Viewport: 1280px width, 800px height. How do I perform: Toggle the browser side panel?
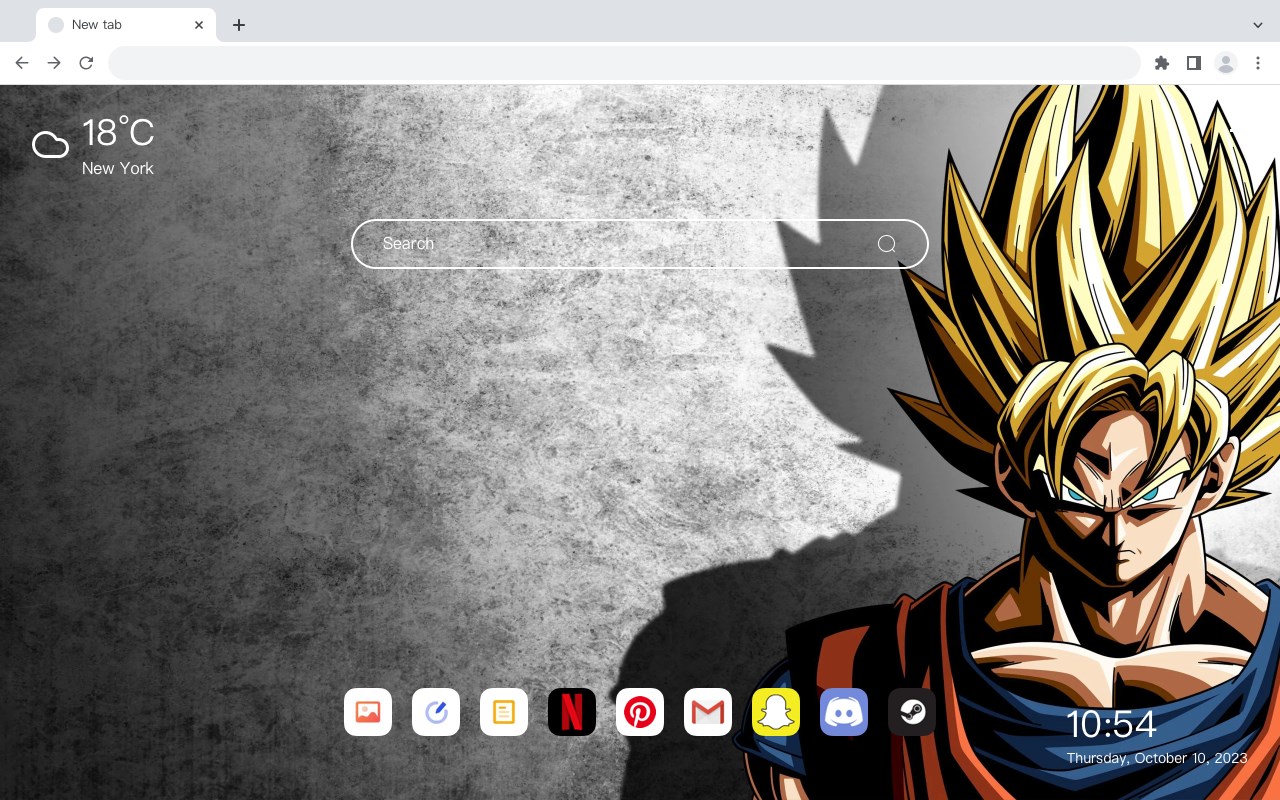pyautogui.click(x=1194, y=63)
